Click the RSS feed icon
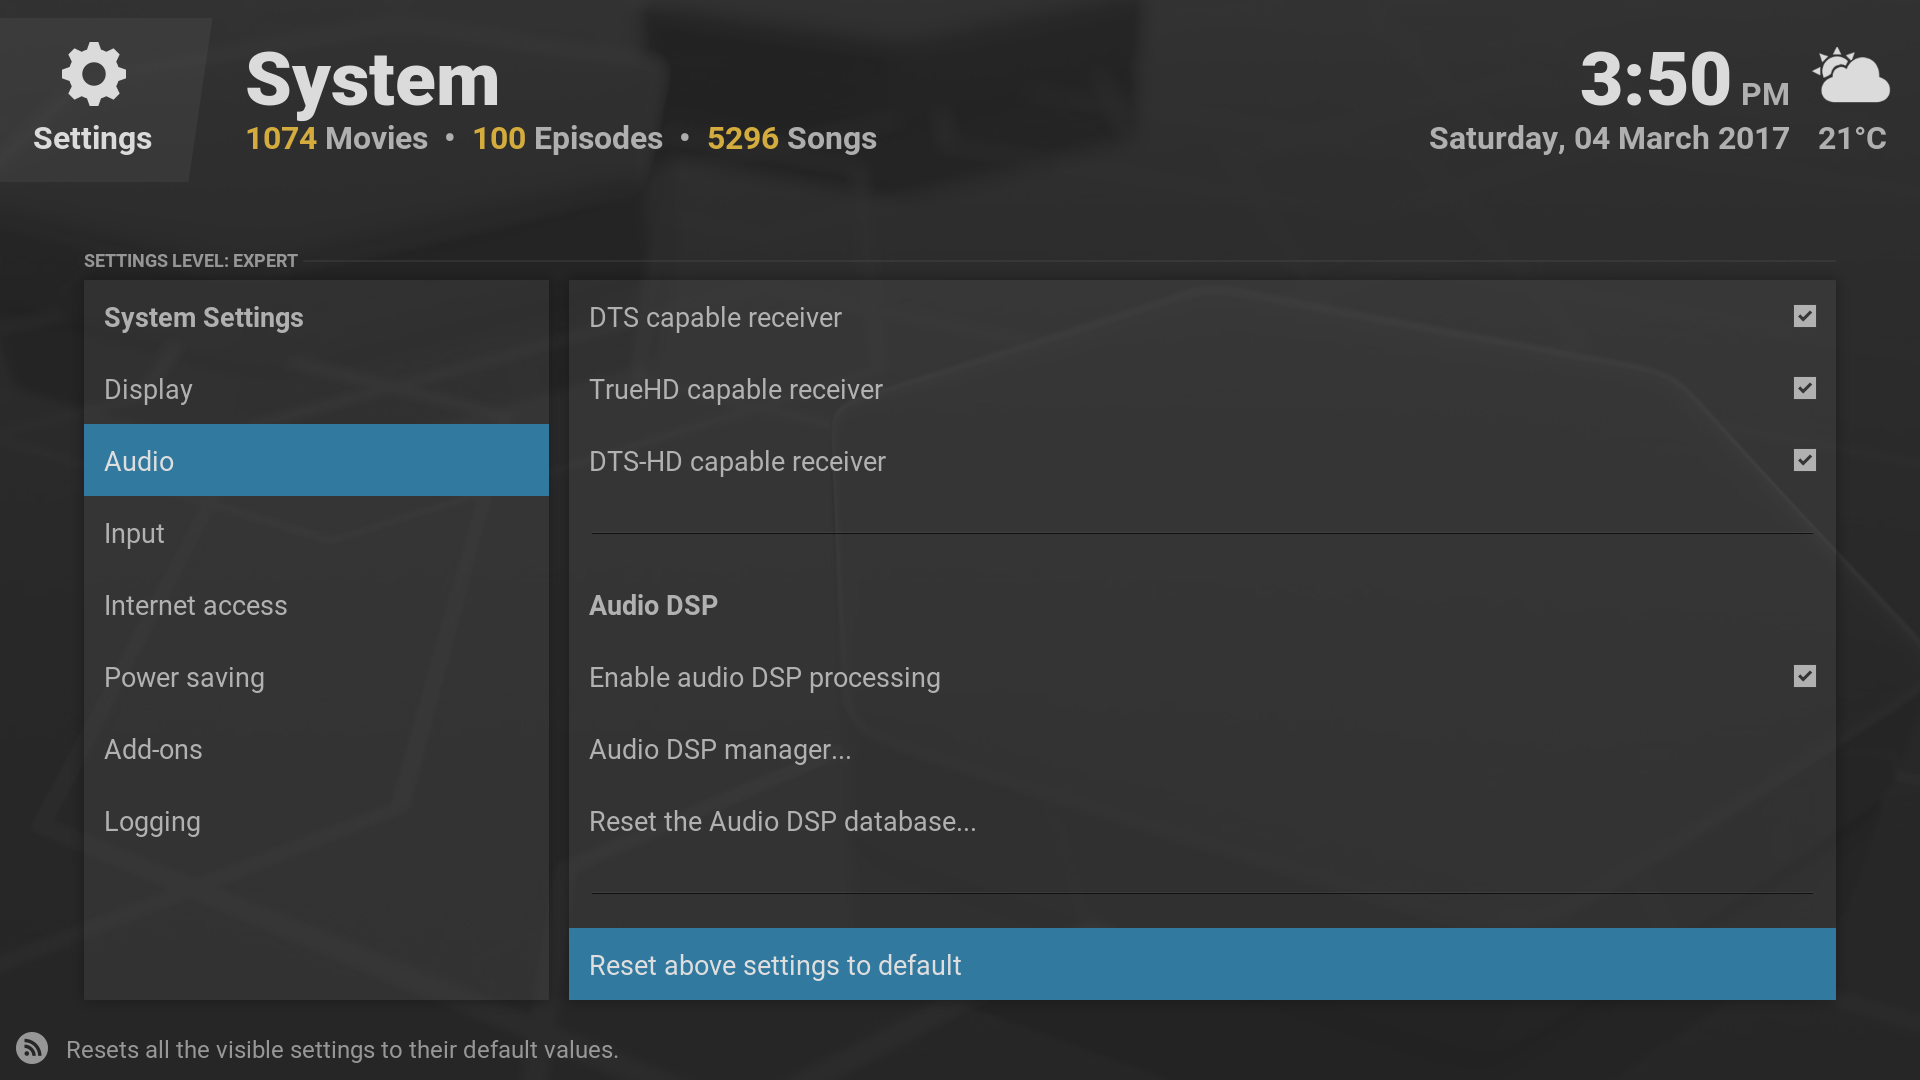The height and width of the screenshot is (1080, 1920). tap(32, 1048)
